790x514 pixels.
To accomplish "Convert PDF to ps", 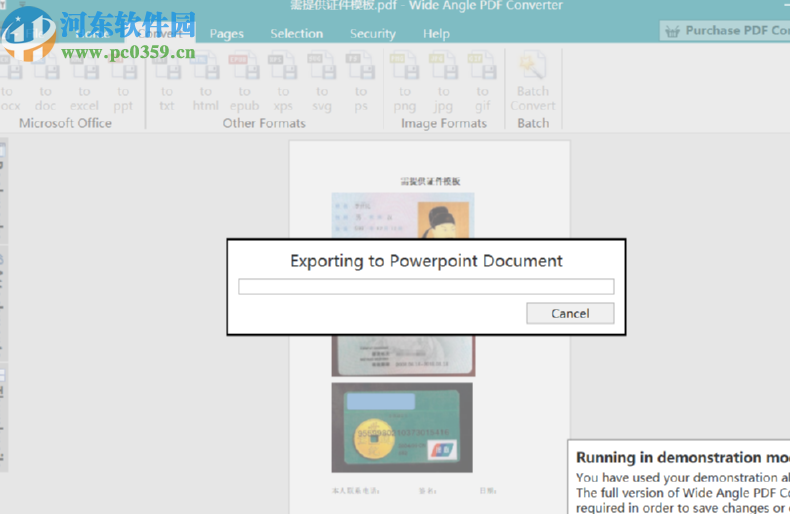I will (361, 82).
